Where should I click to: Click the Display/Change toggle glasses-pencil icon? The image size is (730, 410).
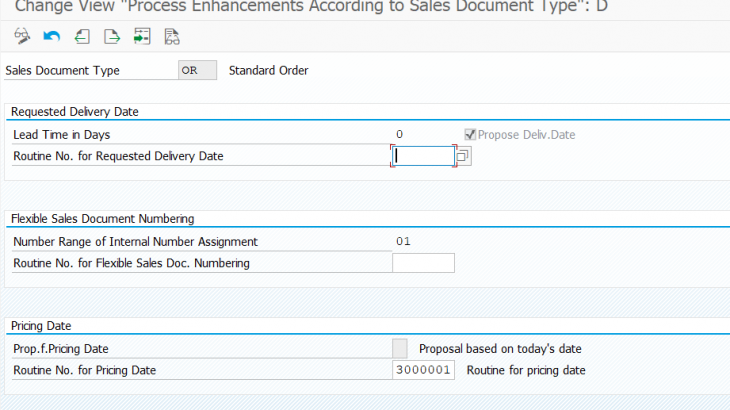22,37
